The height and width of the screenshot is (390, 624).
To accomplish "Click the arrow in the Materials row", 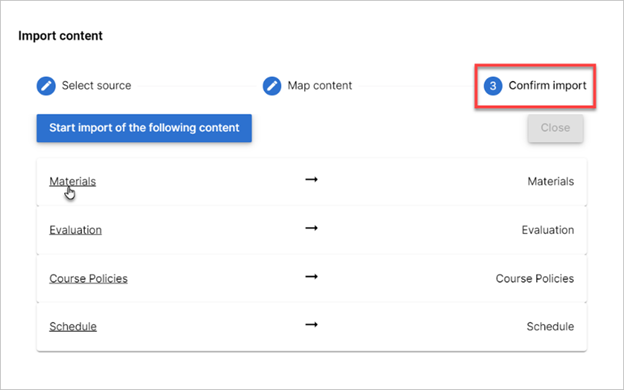I will pos(312,179).
